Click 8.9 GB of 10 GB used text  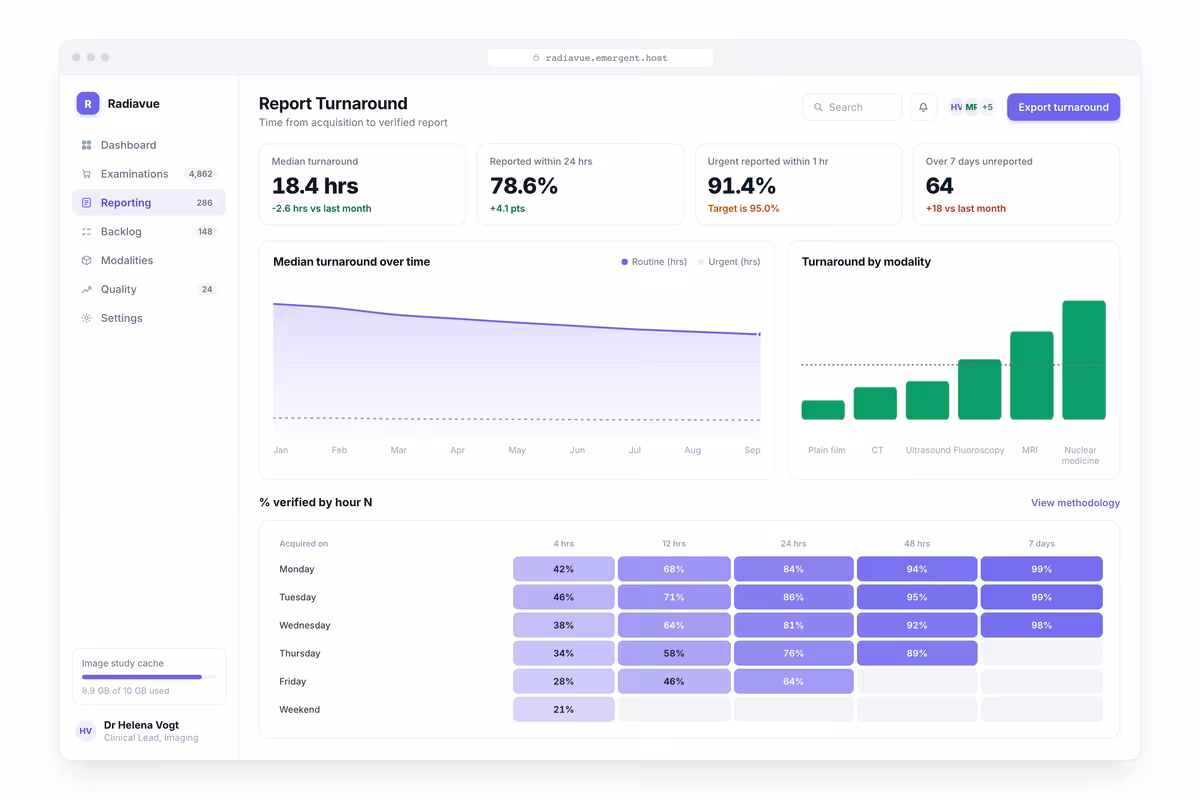point(125,691)
